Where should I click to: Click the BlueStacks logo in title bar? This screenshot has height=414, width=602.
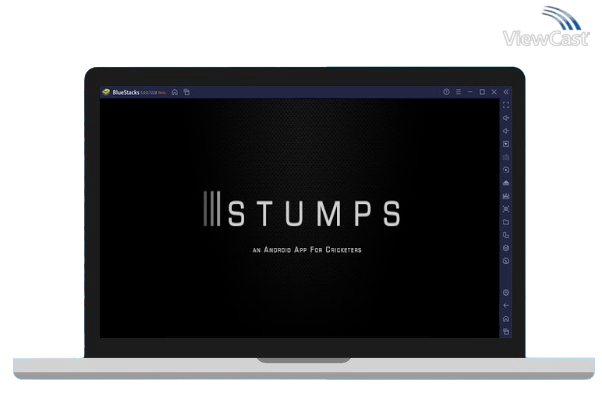tap(106, 92)
